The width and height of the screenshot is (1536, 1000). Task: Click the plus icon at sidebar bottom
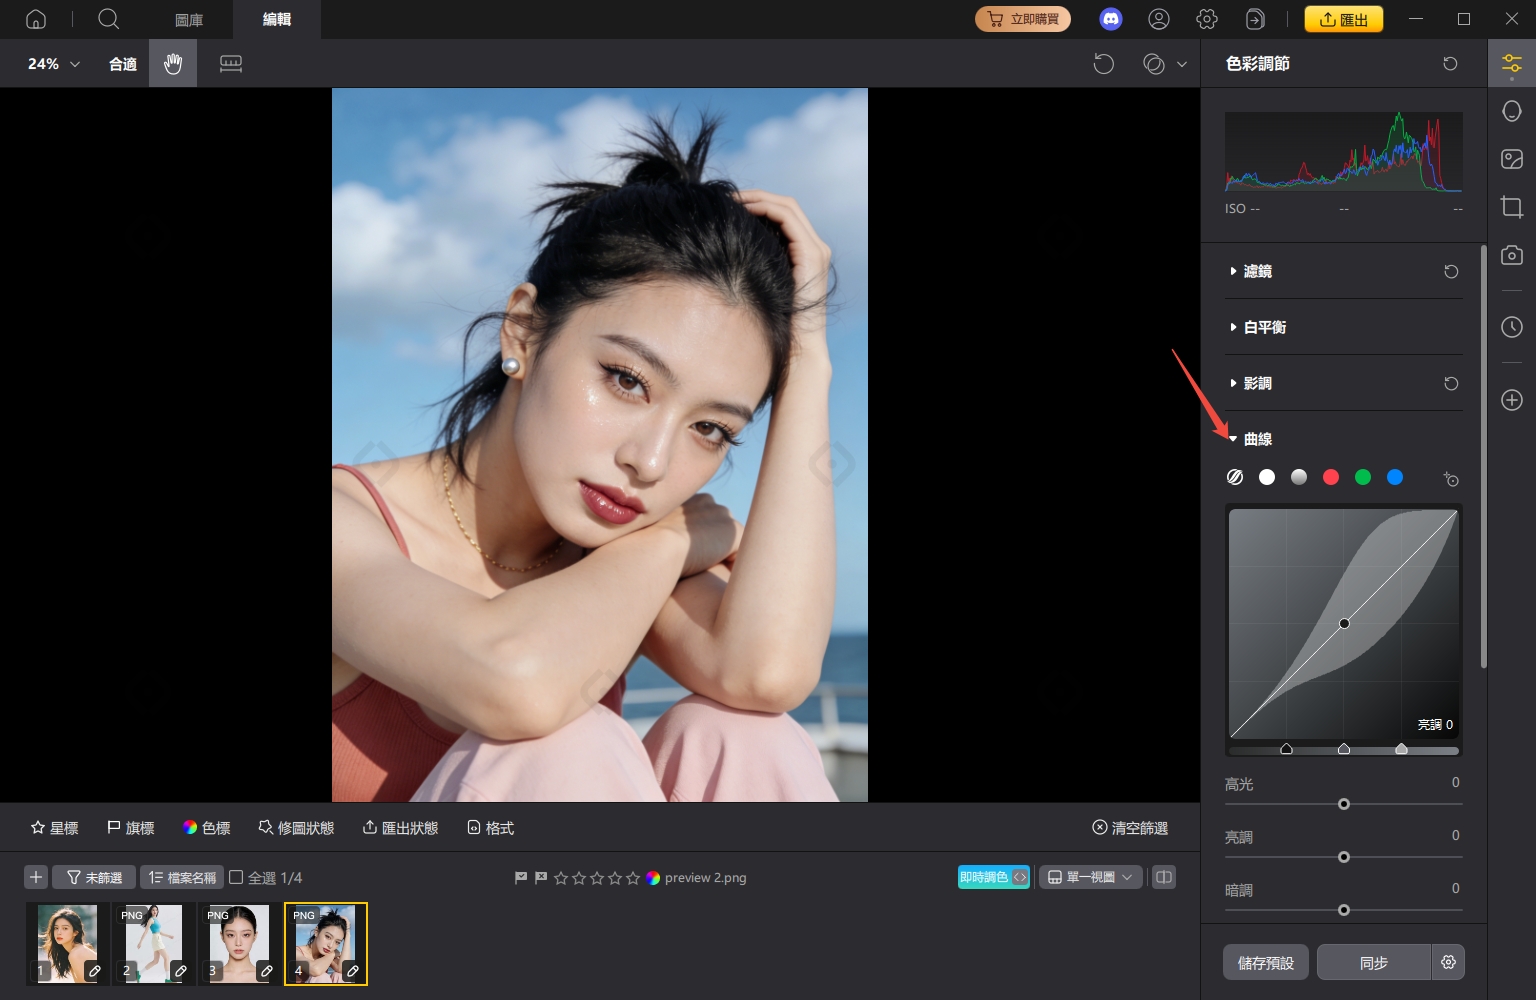click(1512, 400)
